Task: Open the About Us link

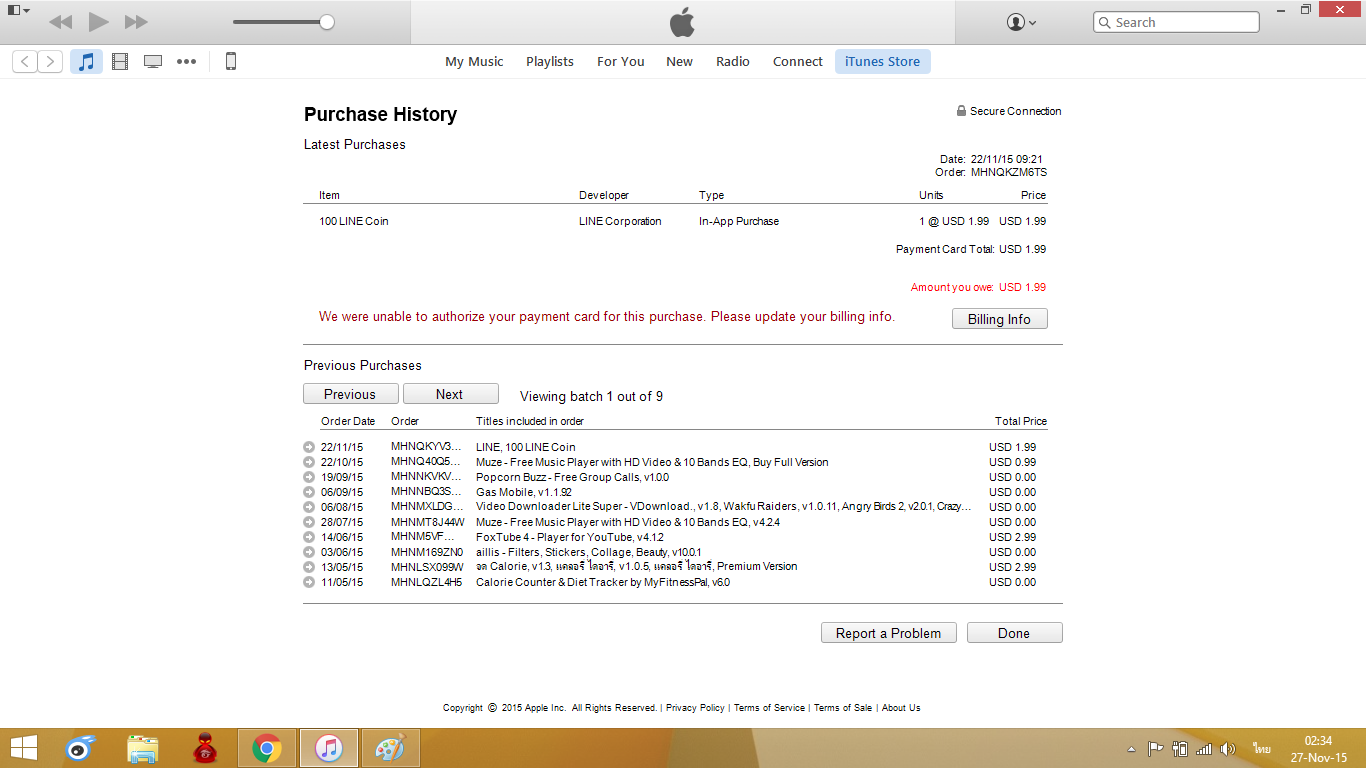Action: 901,708
